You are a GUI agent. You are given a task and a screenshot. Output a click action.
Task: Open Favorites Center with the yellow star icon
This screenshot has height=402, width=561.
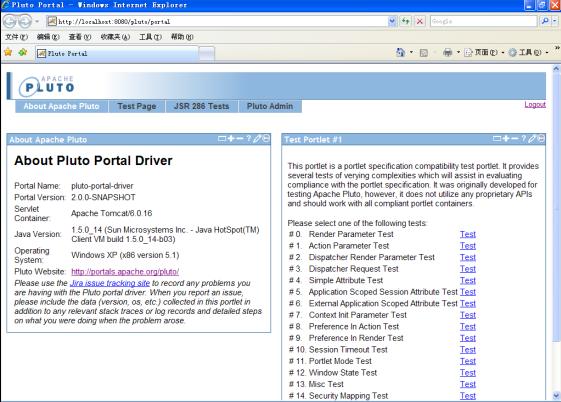8,53
